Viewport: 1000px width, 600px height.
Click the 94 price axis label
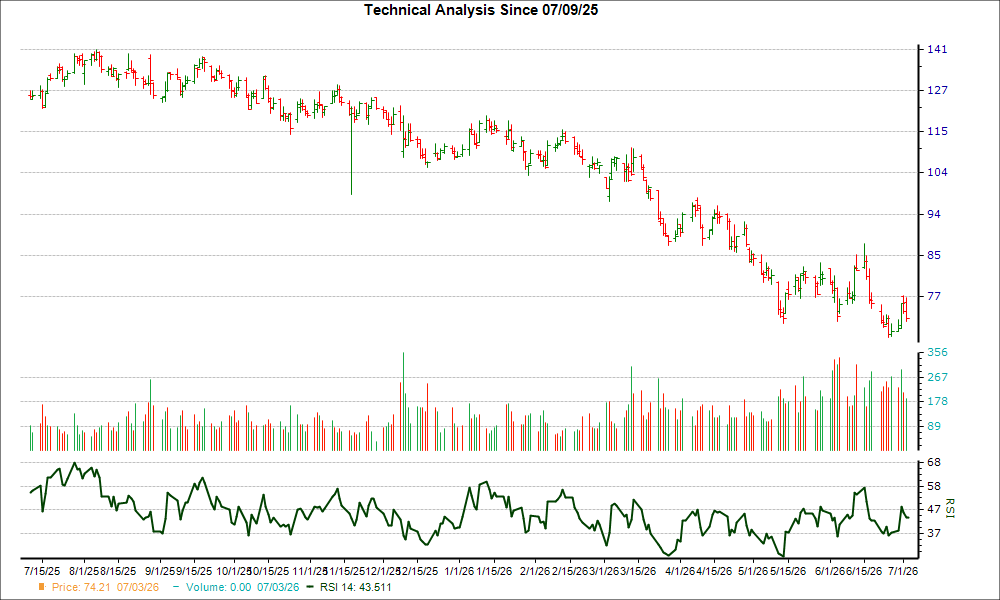click(934, 214)
